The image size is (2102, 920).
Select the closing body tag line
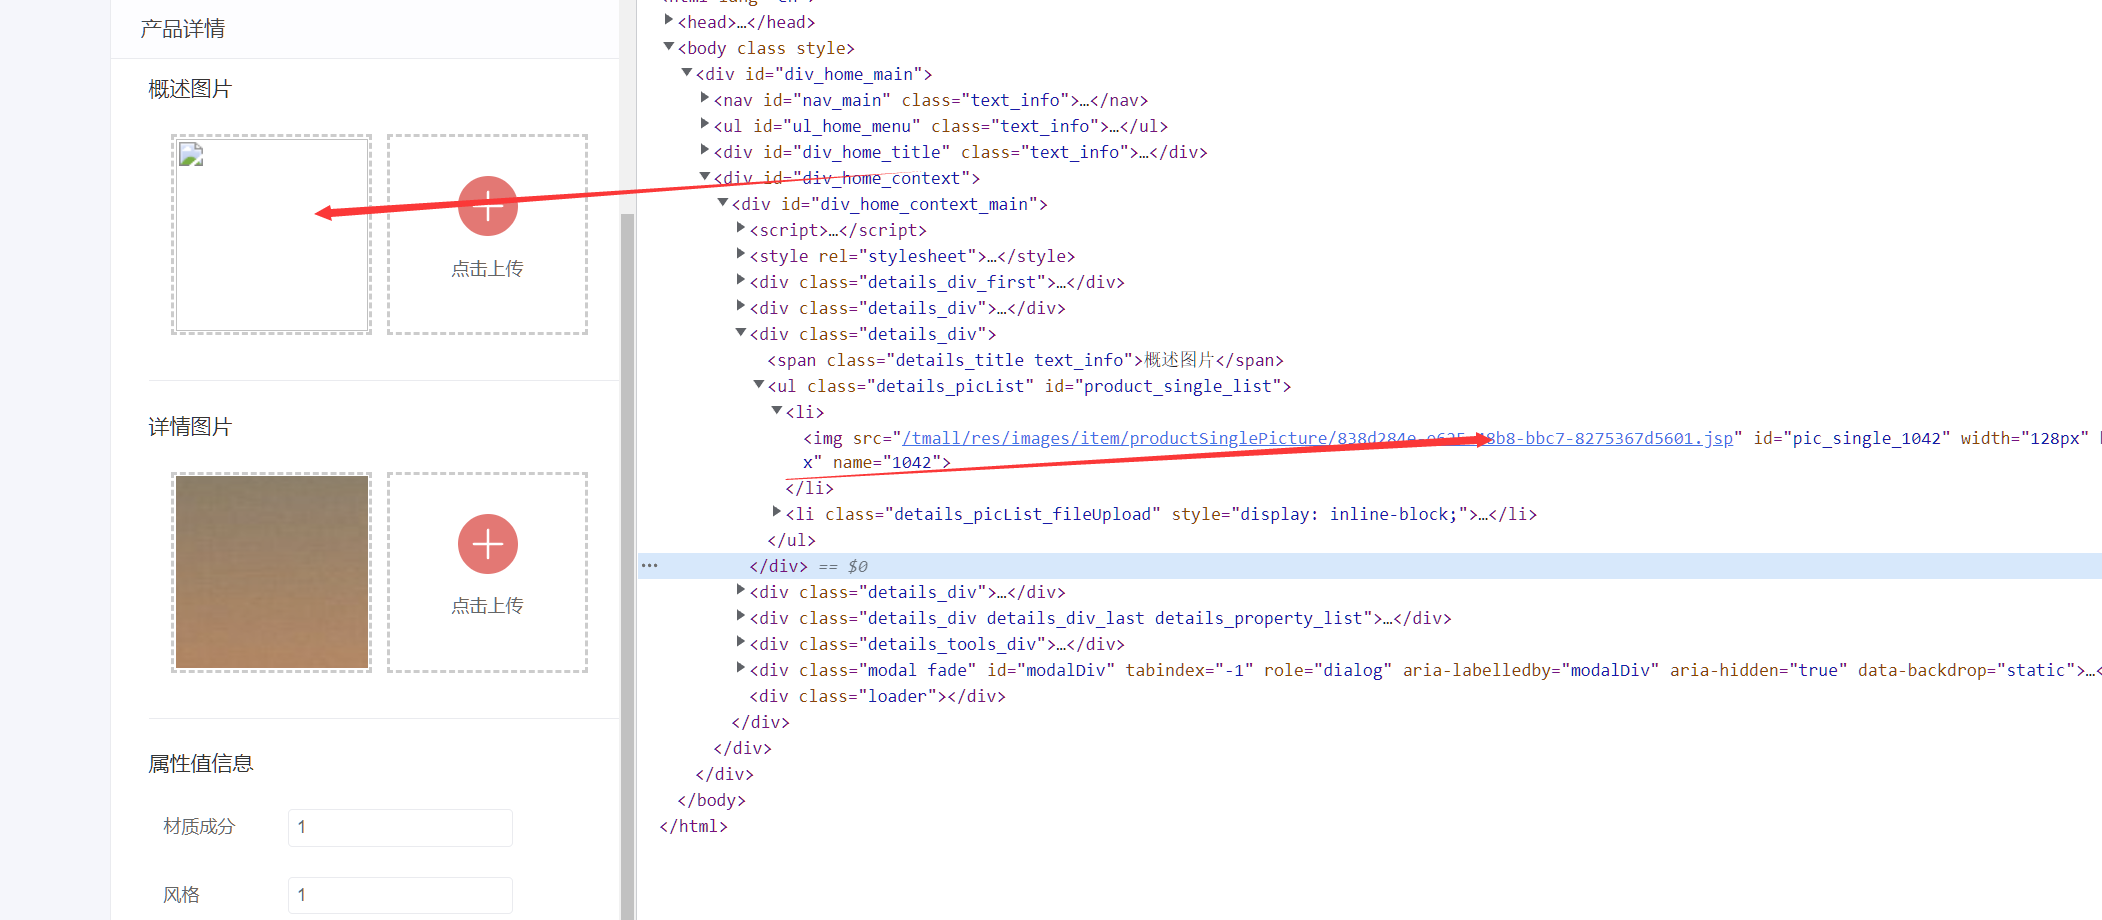[x=711, y=800]
